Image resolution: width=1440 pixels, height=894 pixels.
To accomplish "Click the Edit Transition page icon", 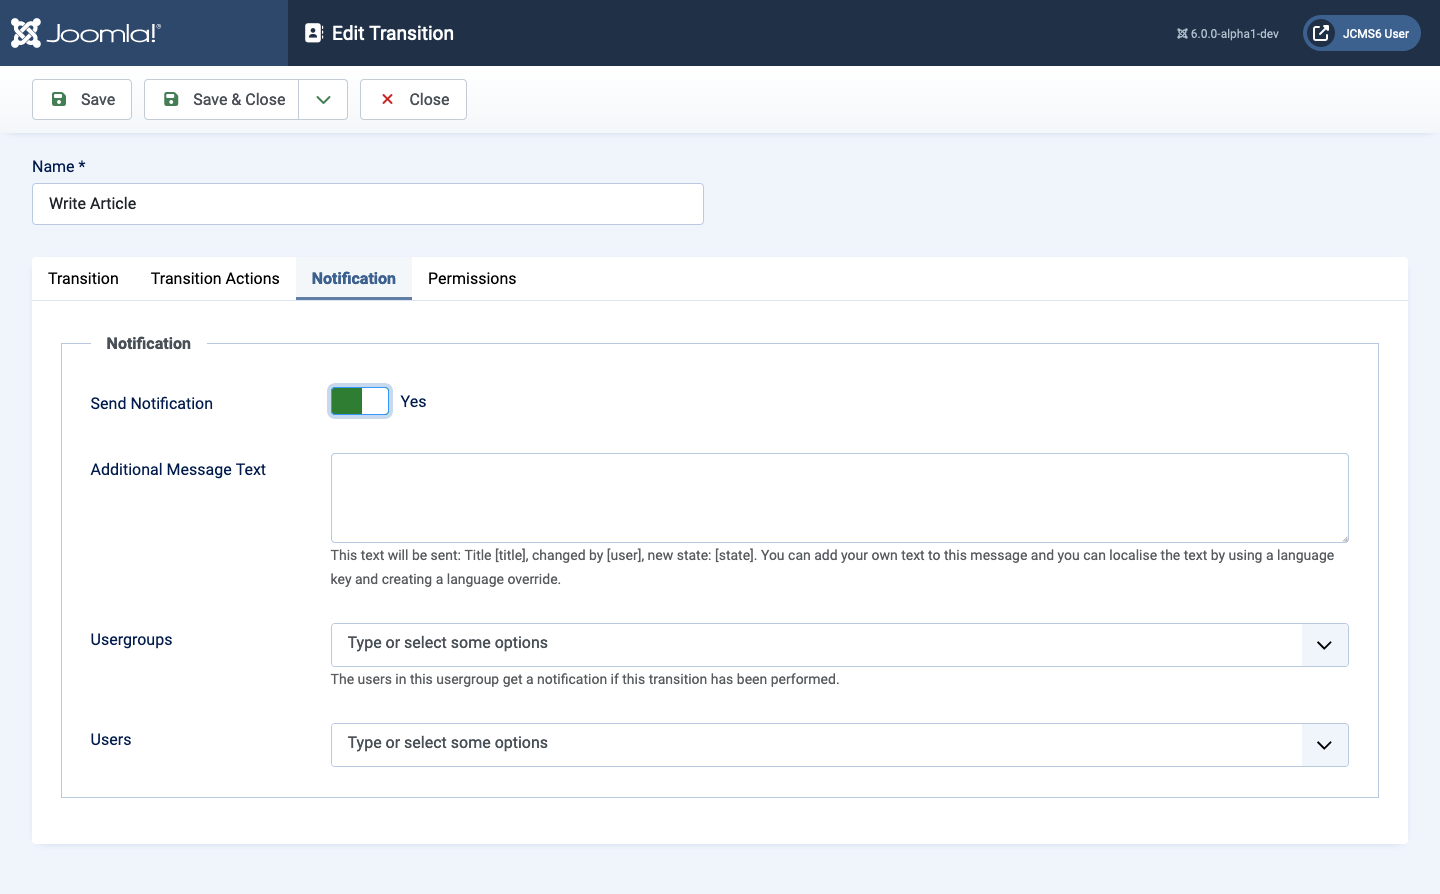I will pyautogui.click(x=316, y=33).
